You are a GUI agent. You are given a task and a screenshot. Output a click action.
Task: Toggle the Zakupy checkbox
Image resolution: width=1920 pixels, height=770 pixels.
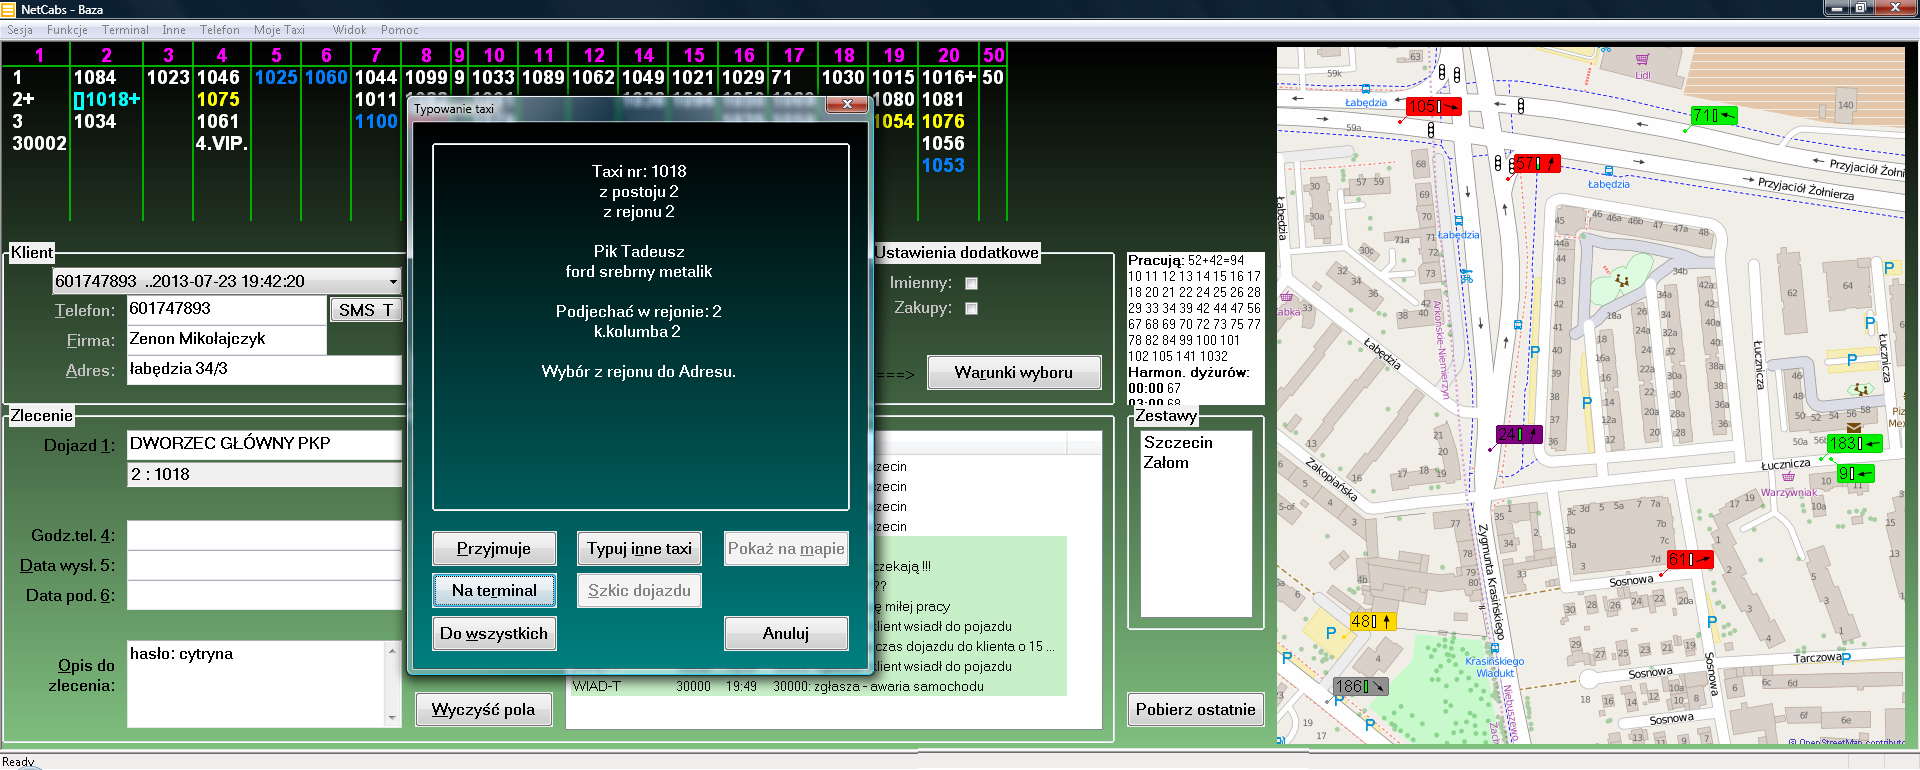click(971, 309)
